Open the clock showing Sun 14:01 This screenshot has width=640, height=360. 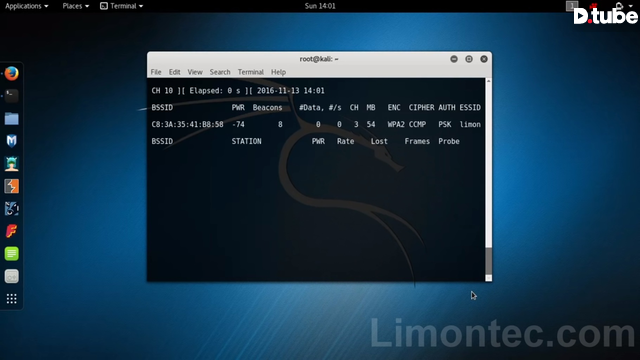[x=320, y=6]
